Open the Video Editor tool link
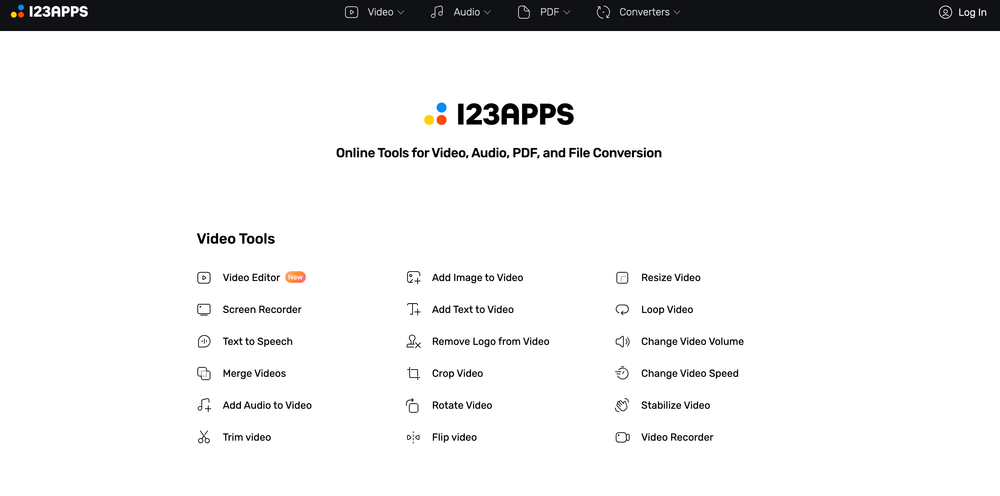Image resolution: width=1000 pixels, height=496 pixels. (251, 278)
